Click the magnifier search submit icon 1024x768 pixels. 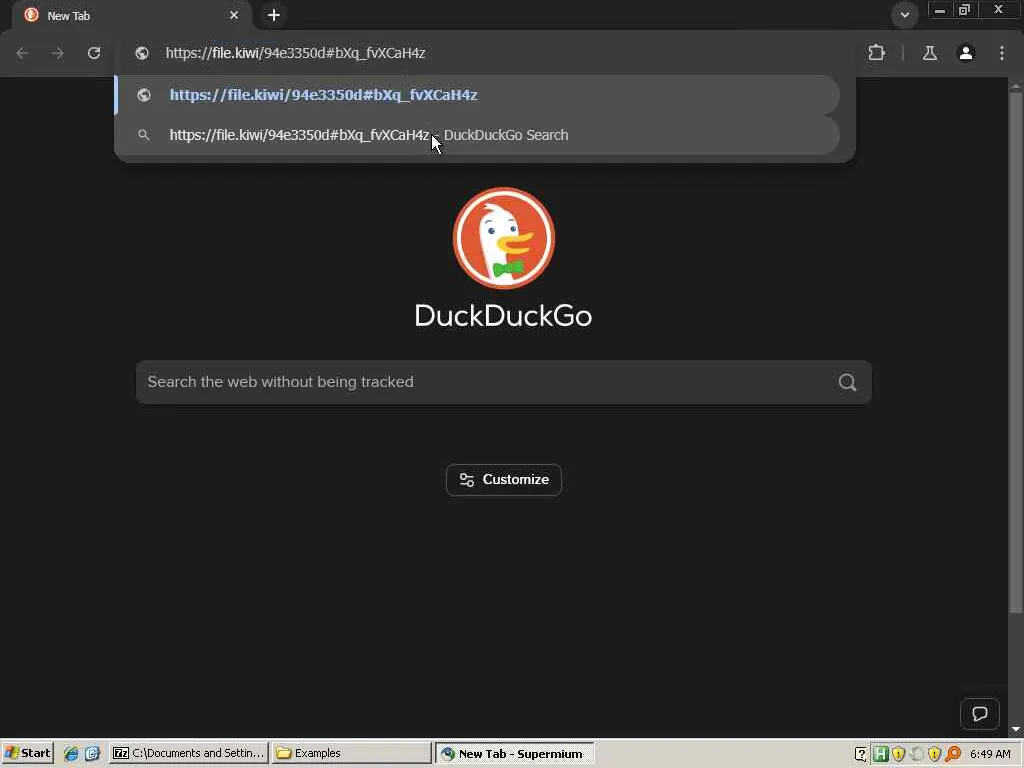(848, 382)
